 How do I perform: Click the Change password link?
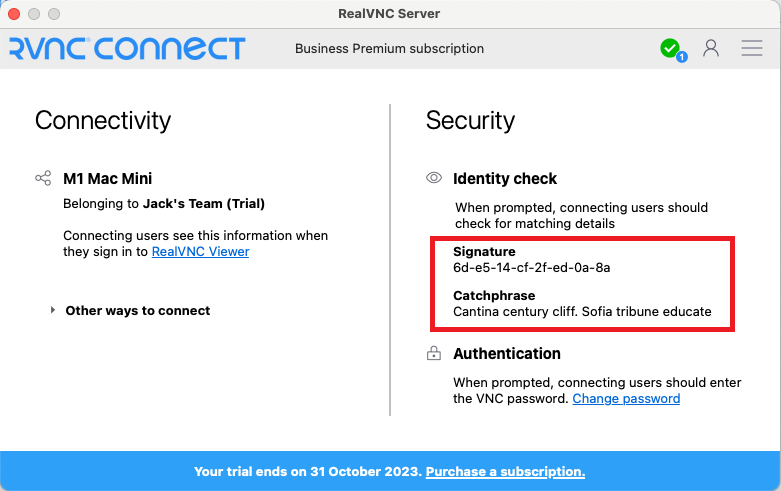[x=626, y=398]
